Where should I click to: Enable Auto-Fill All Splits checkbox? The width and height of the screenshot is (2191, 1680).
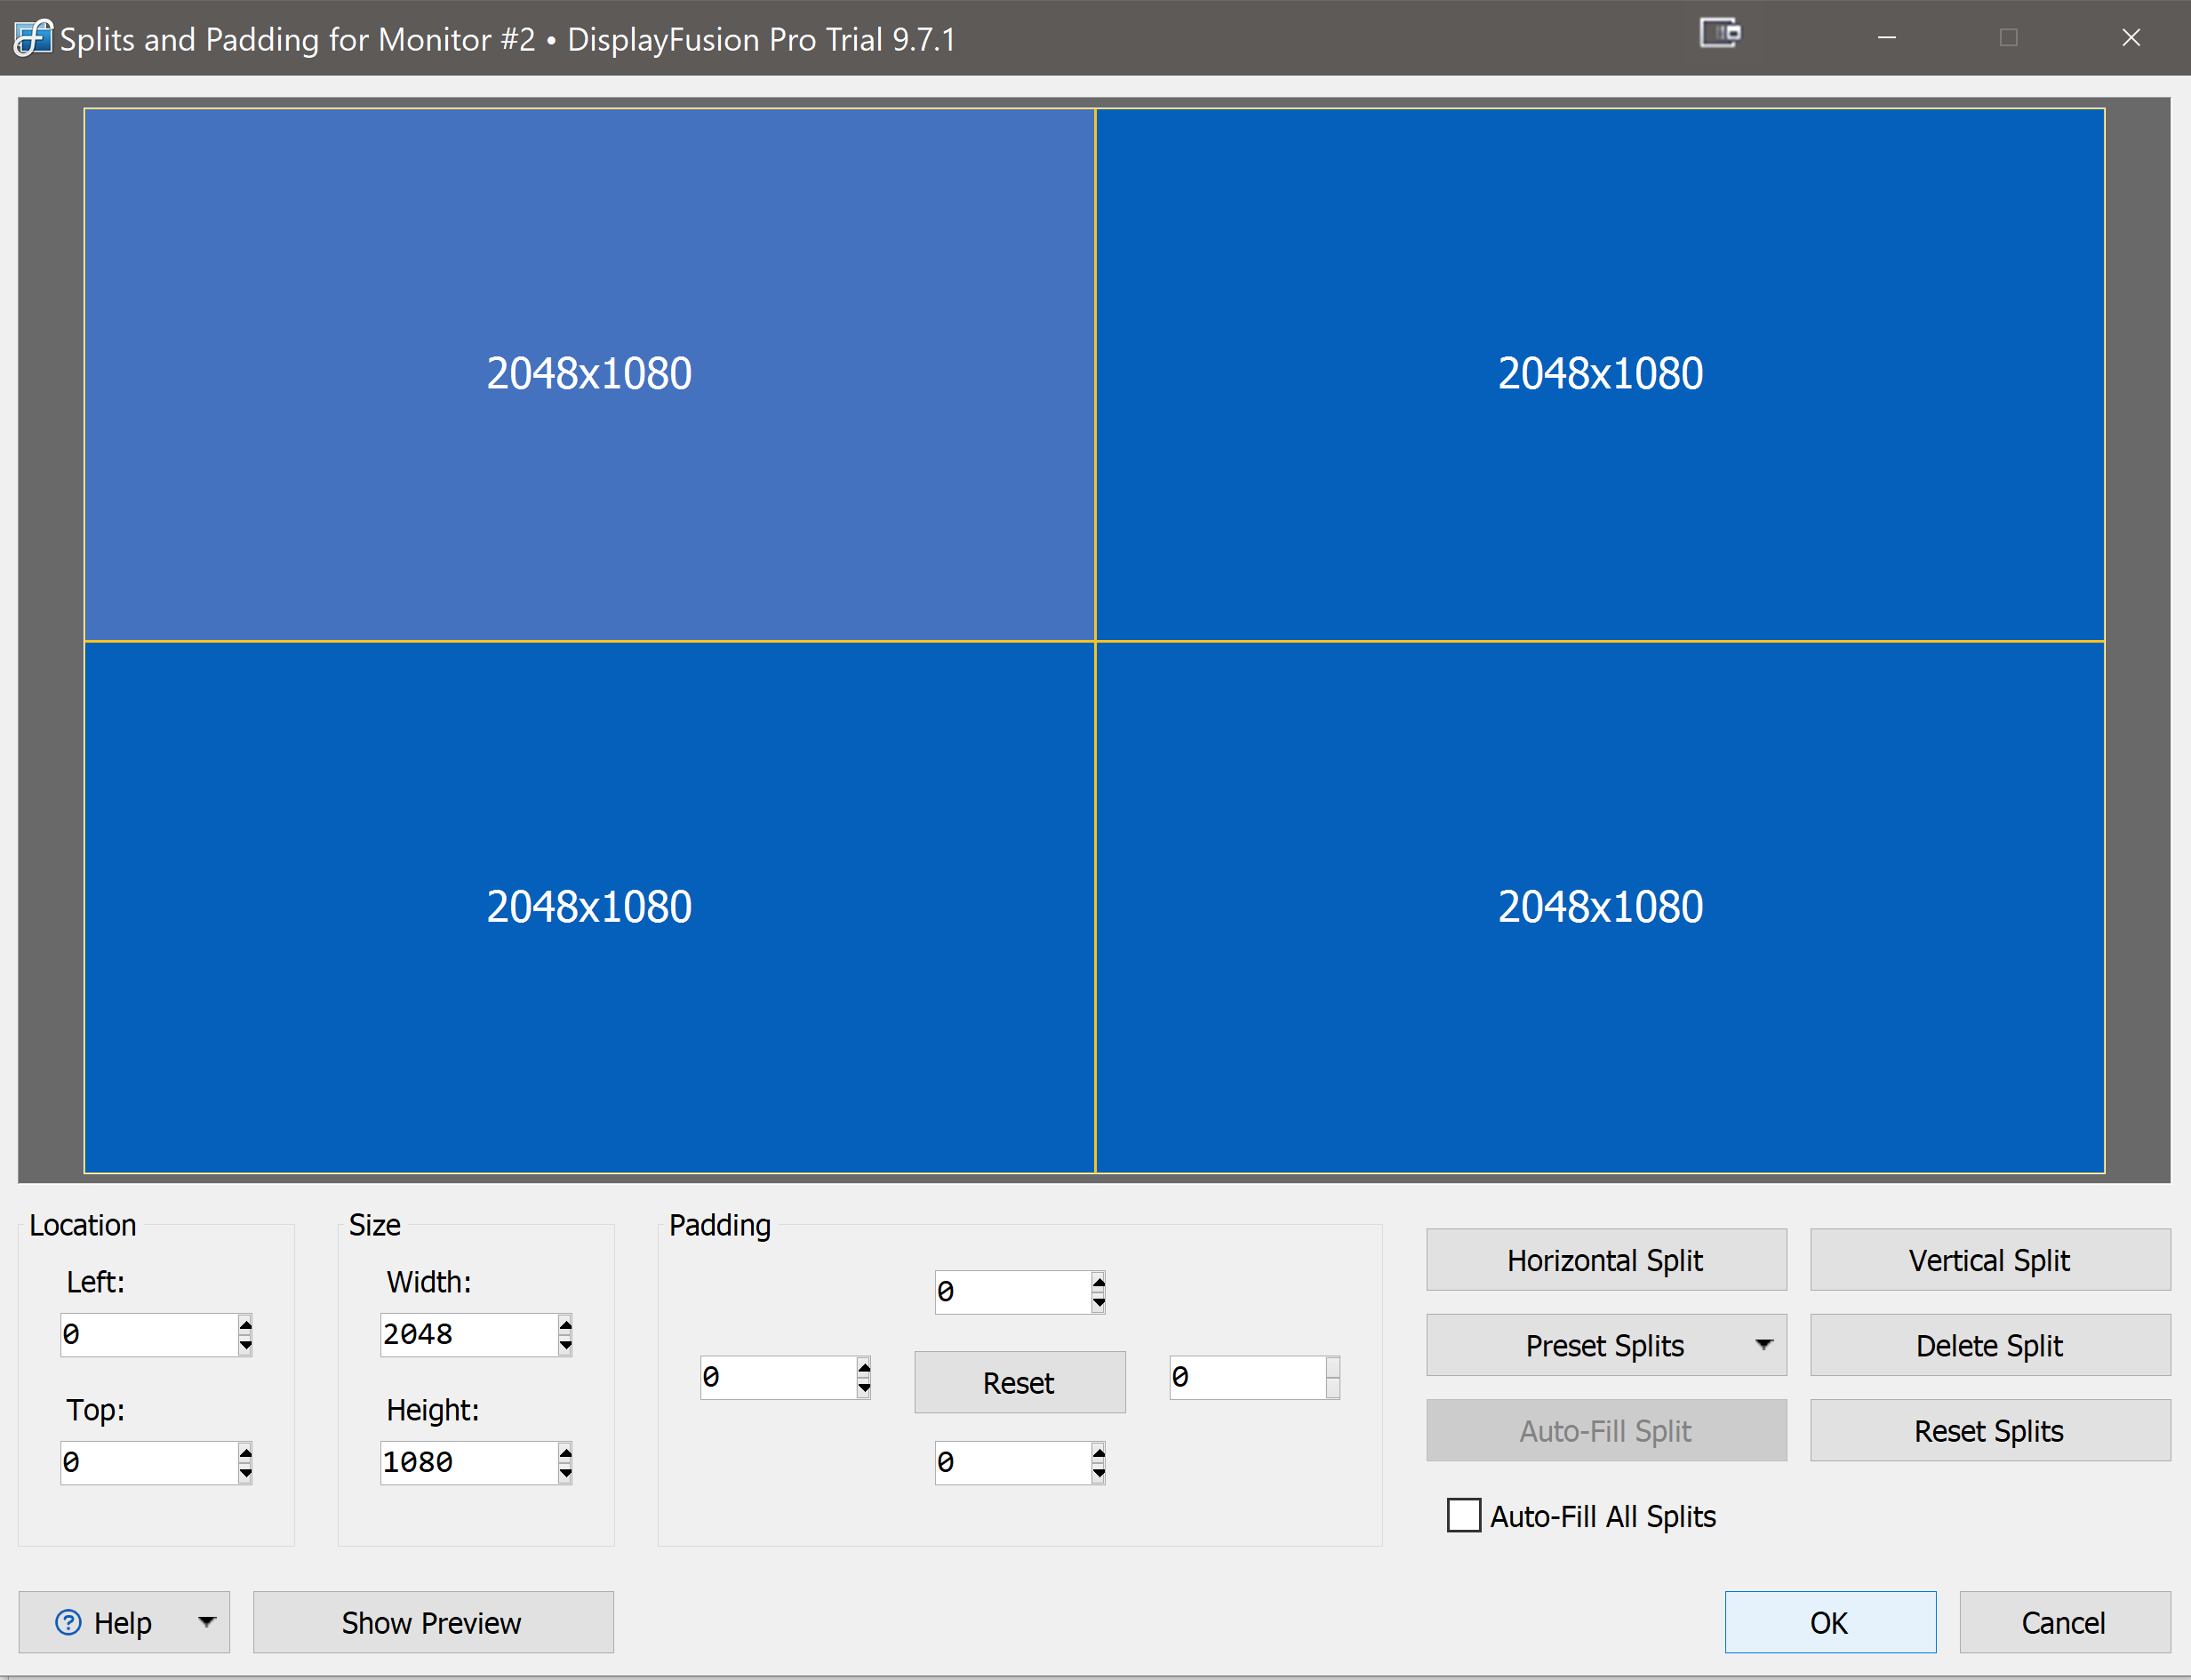[x=1464, y=1516]
